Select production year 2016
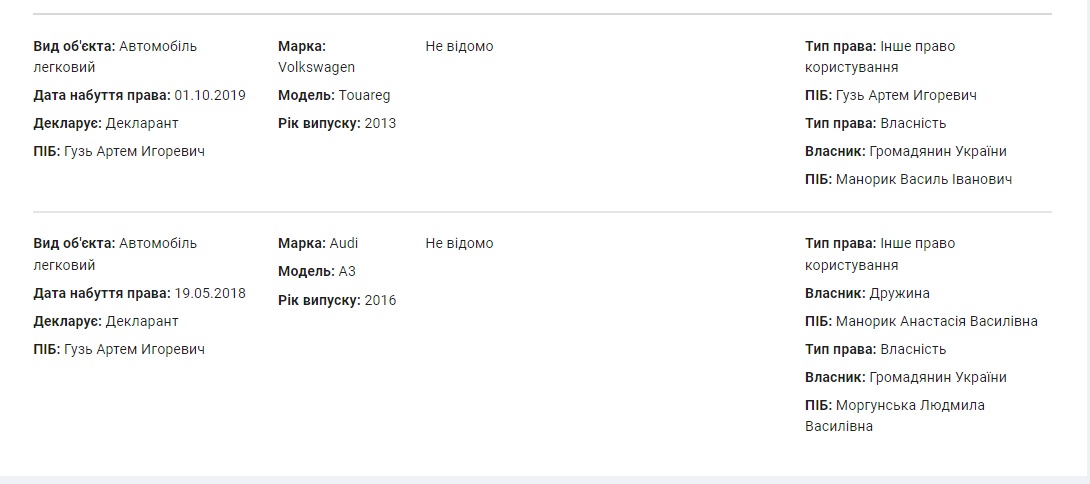Image resolution: width=1090 pixels, height=484 pixels. pos(380,300)
